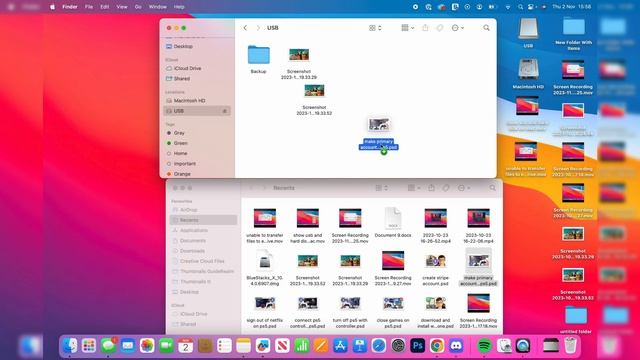Screen dimensions: 640x360
Task: Go back in the USB window
Action: (245, 28)
